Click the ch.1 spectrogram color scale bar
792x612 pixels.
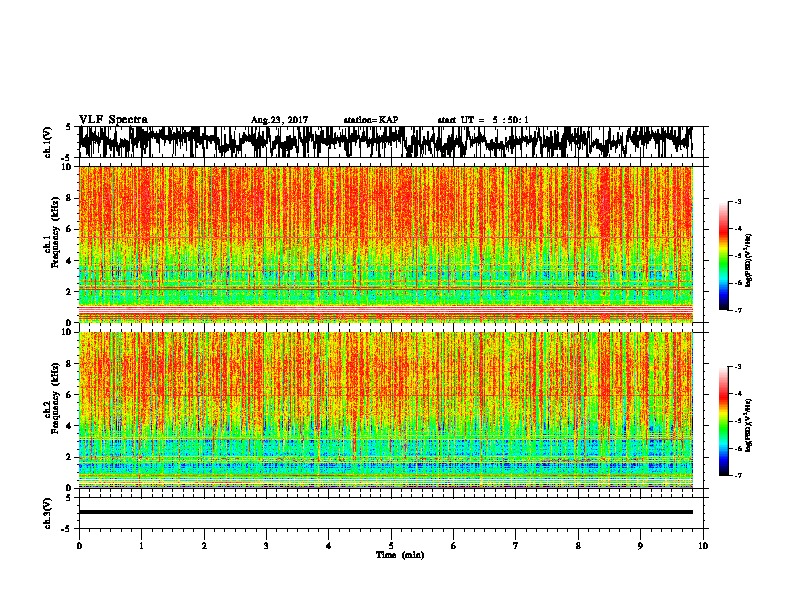pyautogui.click(x=723, y=256)
